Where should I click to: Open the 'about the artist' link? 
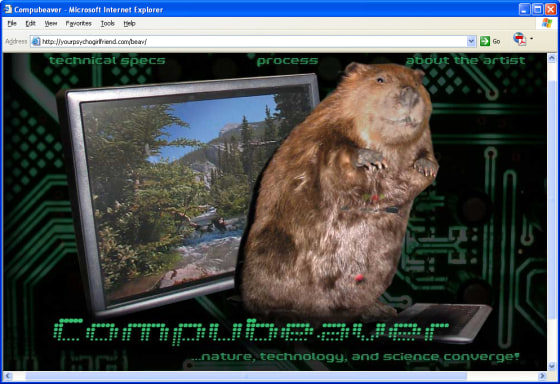coord(465,61)
